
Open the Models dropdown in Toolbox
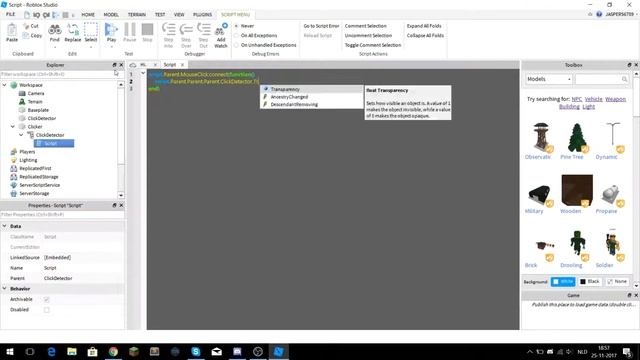(548, 79)
